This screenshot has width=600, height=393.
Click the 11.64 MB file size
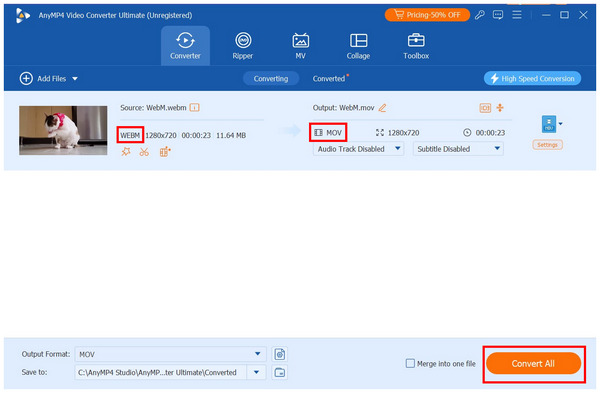(x=231, y=135)
